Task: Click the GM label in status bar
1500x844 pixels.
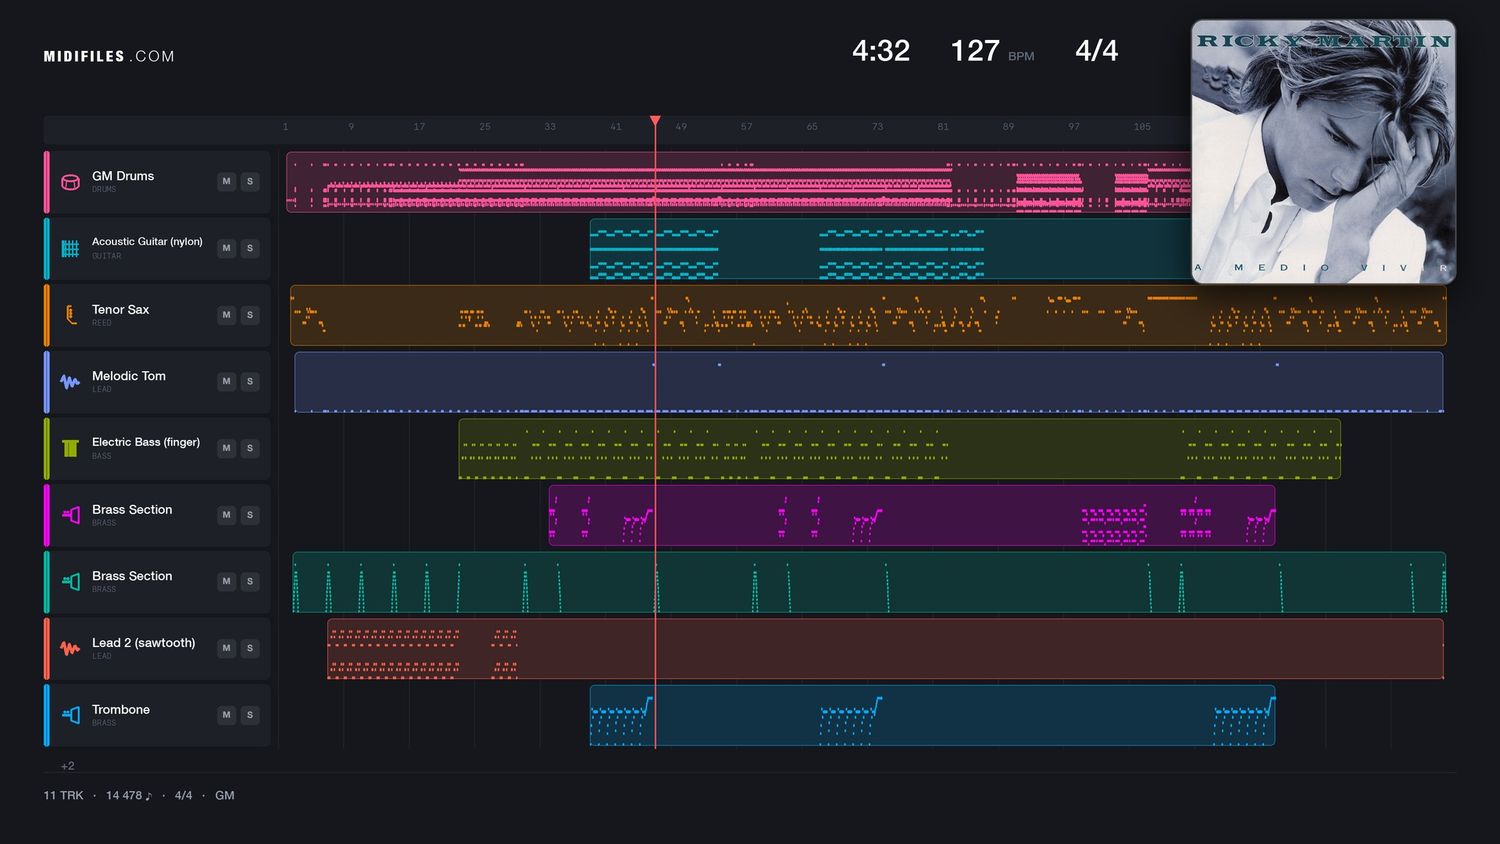Action: click(x=225, y=796)
